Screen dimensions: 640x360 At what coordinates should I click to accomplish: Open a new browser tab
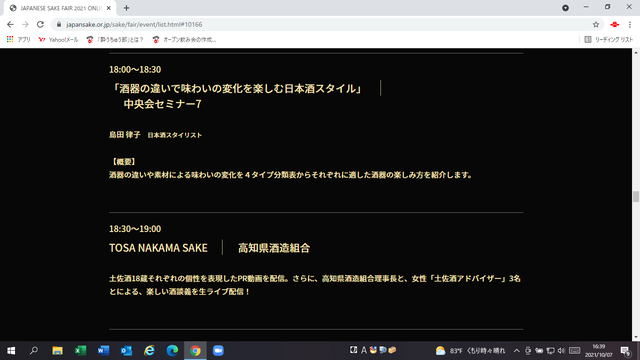point(126,8)
